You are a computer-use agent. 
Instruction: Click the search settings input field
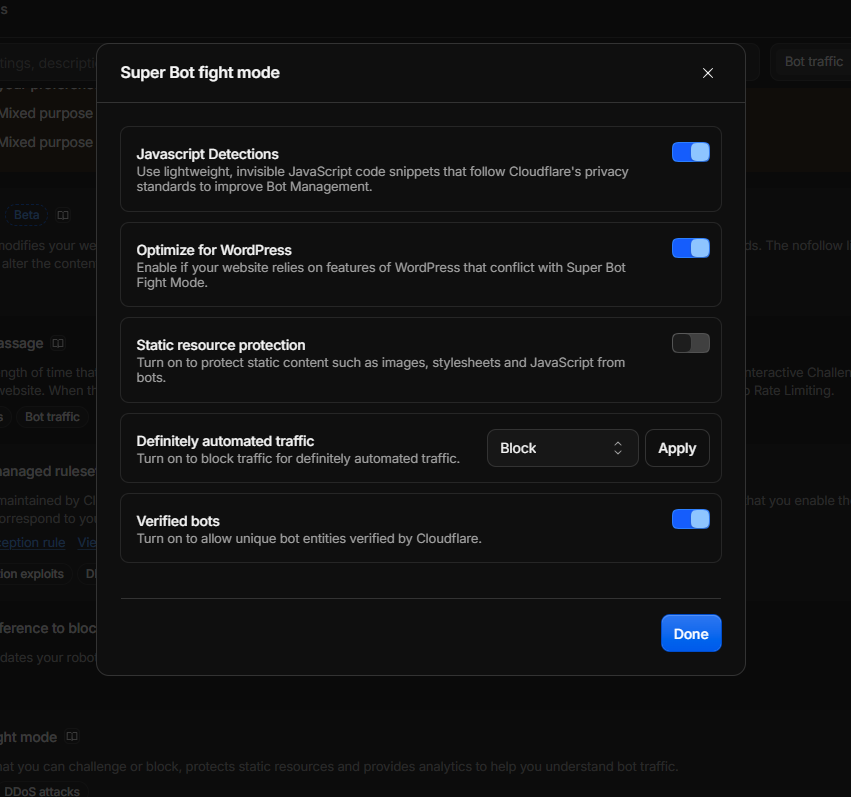point(48,63)
